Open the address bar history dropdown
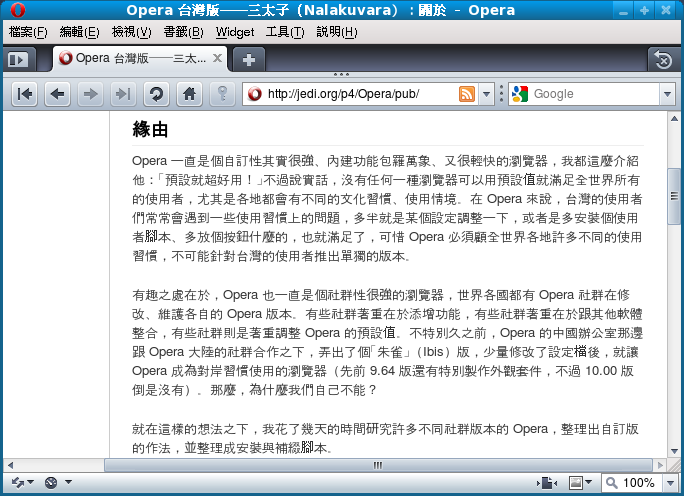 [486, 94]
